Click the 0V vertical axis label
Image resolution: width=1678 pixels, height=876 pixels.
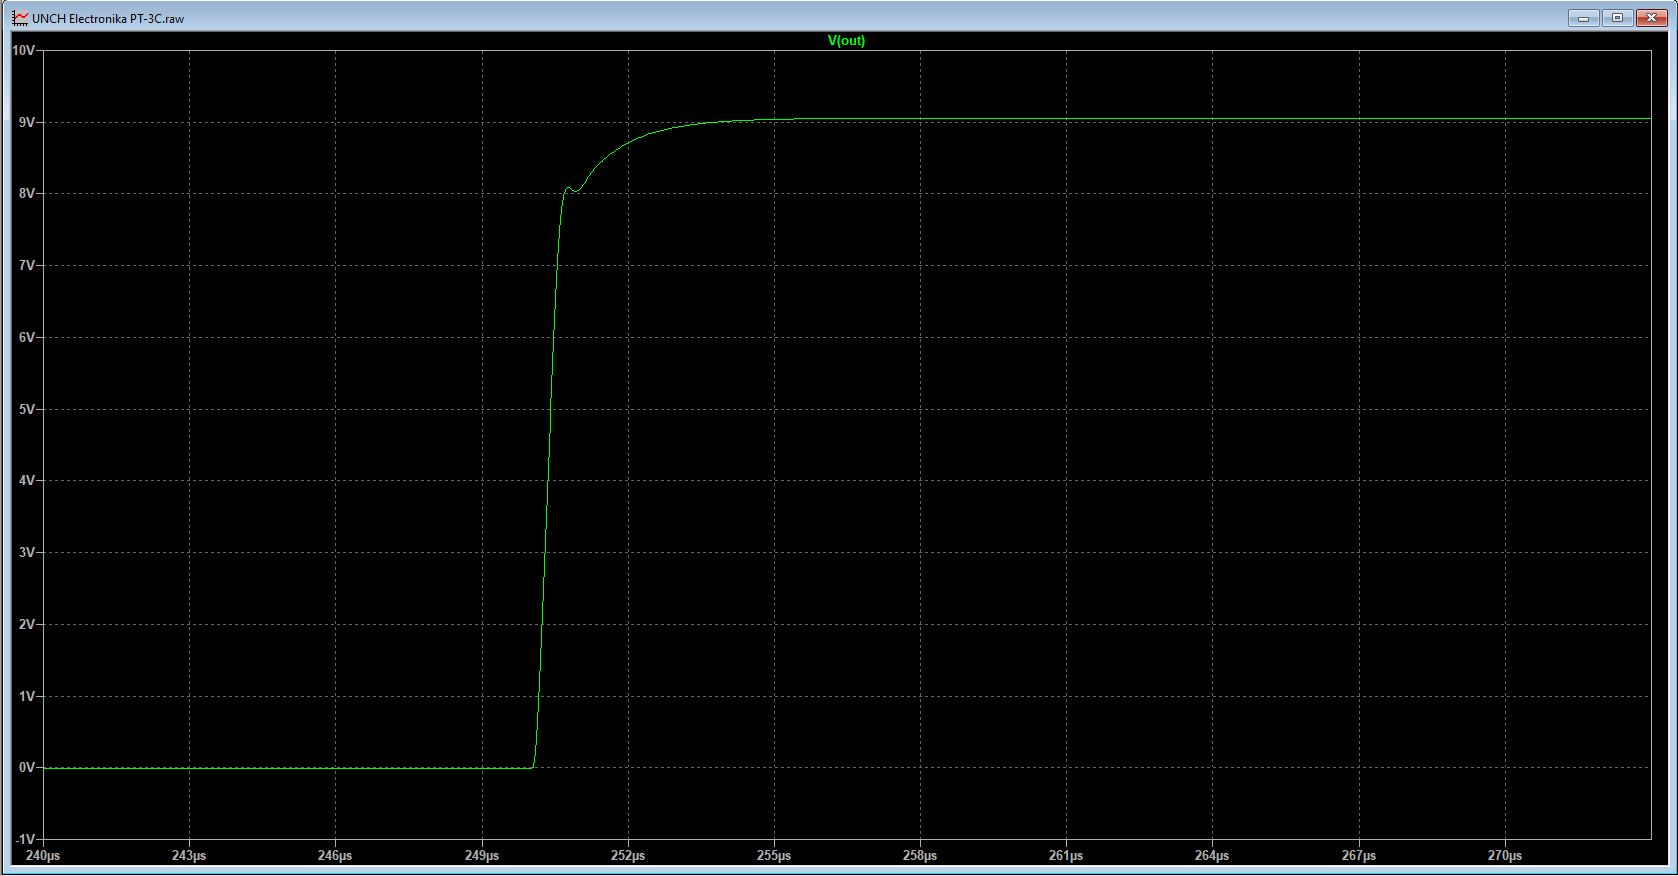point(27,768)
